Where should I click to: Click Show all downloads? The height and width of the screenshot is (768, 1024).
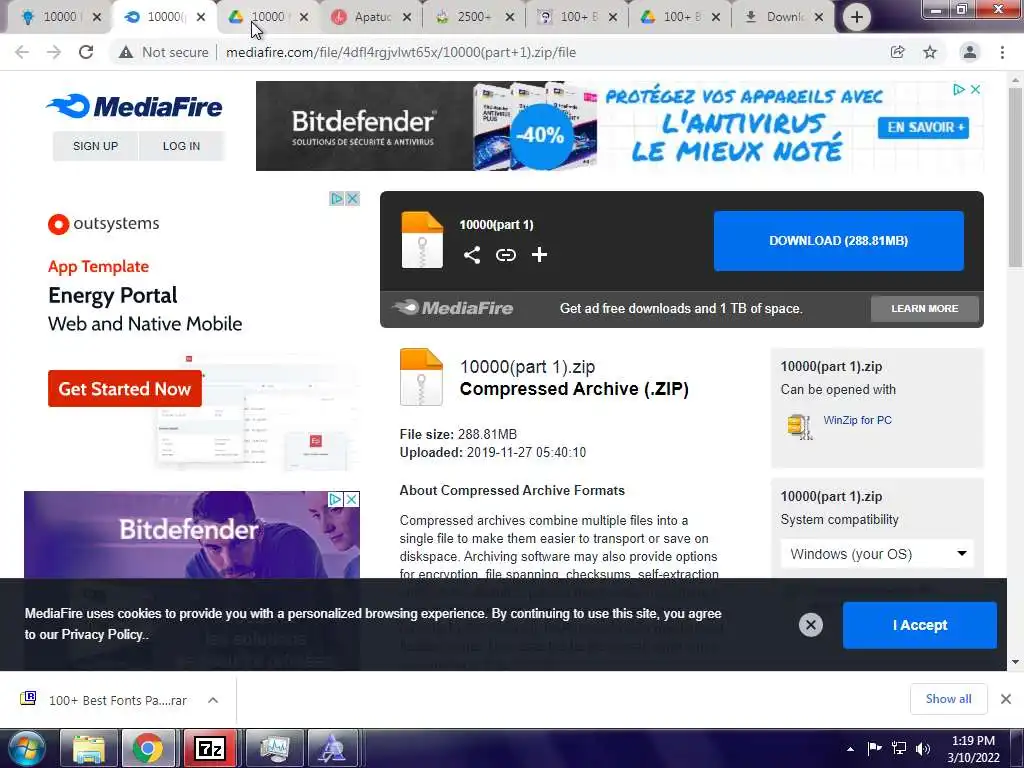click(948, 699)
